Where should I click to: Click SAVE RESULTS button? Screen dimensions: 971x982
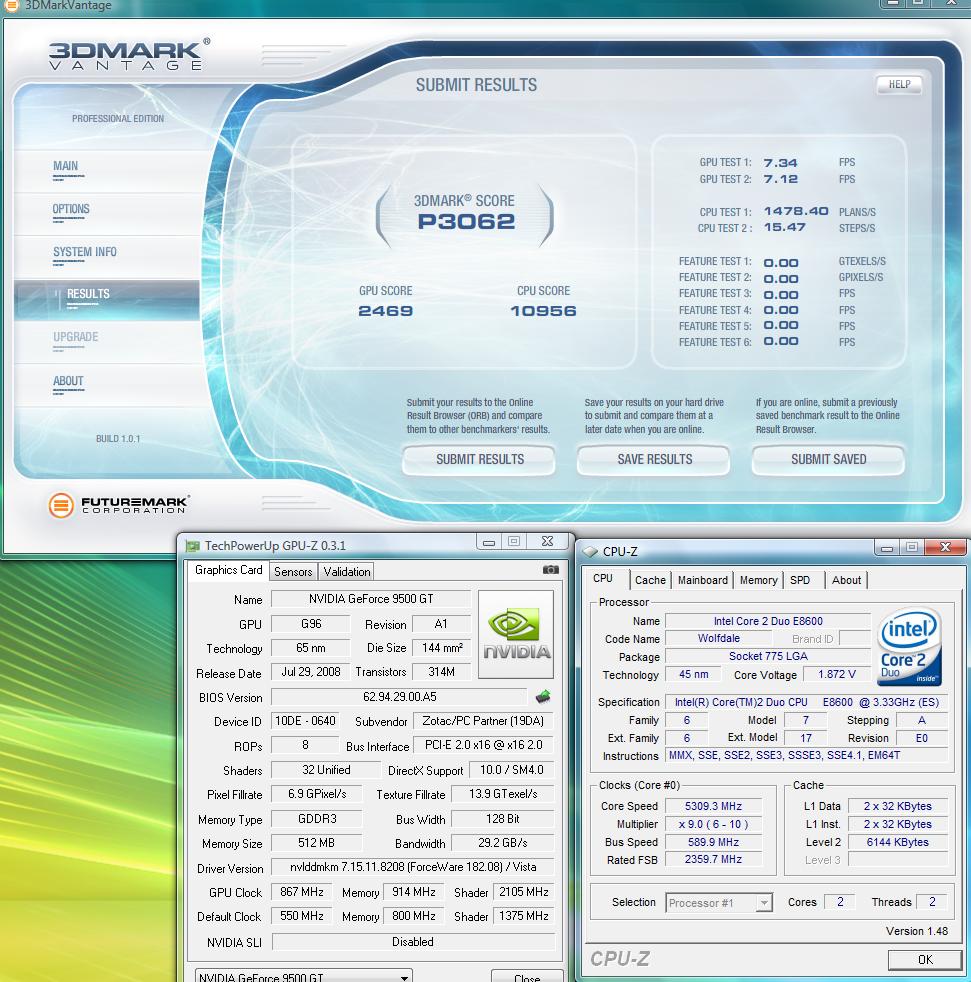click(x=654, y=460)
